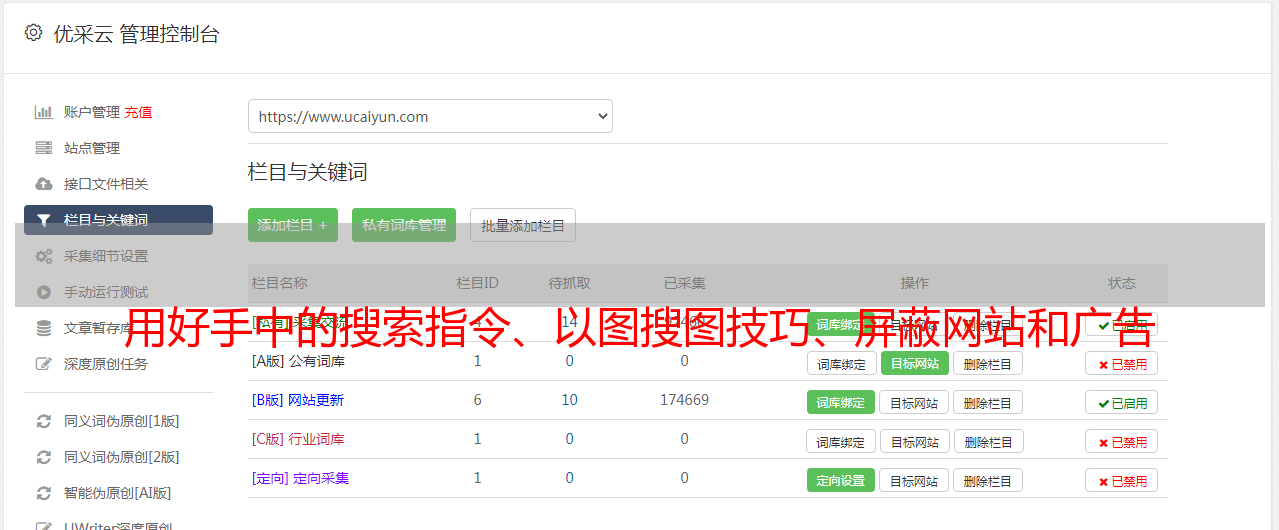Click 删除栏目 for [B版] 网站更新
The width and height of the screenshot is (1279, 530).
[x=988, y=403]
